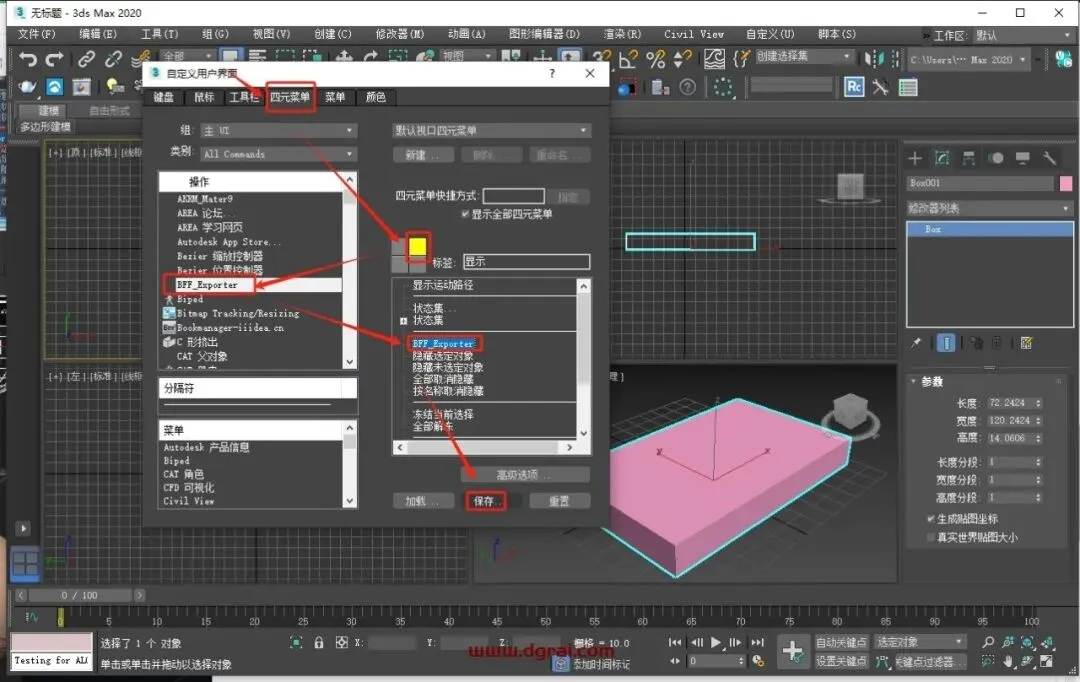Screen dimensions: 1080x682
Task: Open the 类别 All Commands dropdown
Action: point(279,154)
